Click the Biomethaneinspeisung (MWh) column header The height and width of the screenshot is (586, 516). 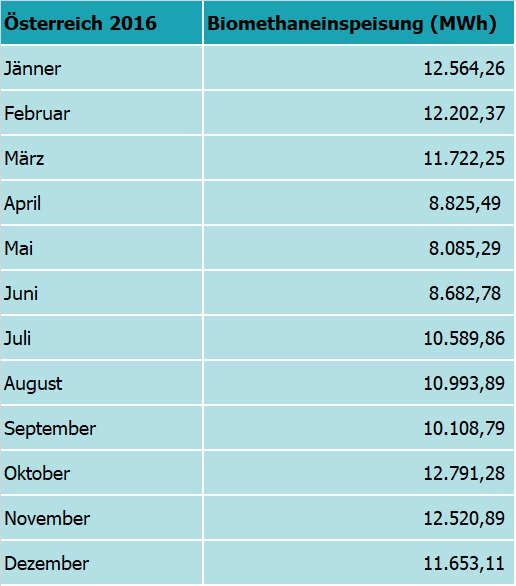click(x=352, y=24)
